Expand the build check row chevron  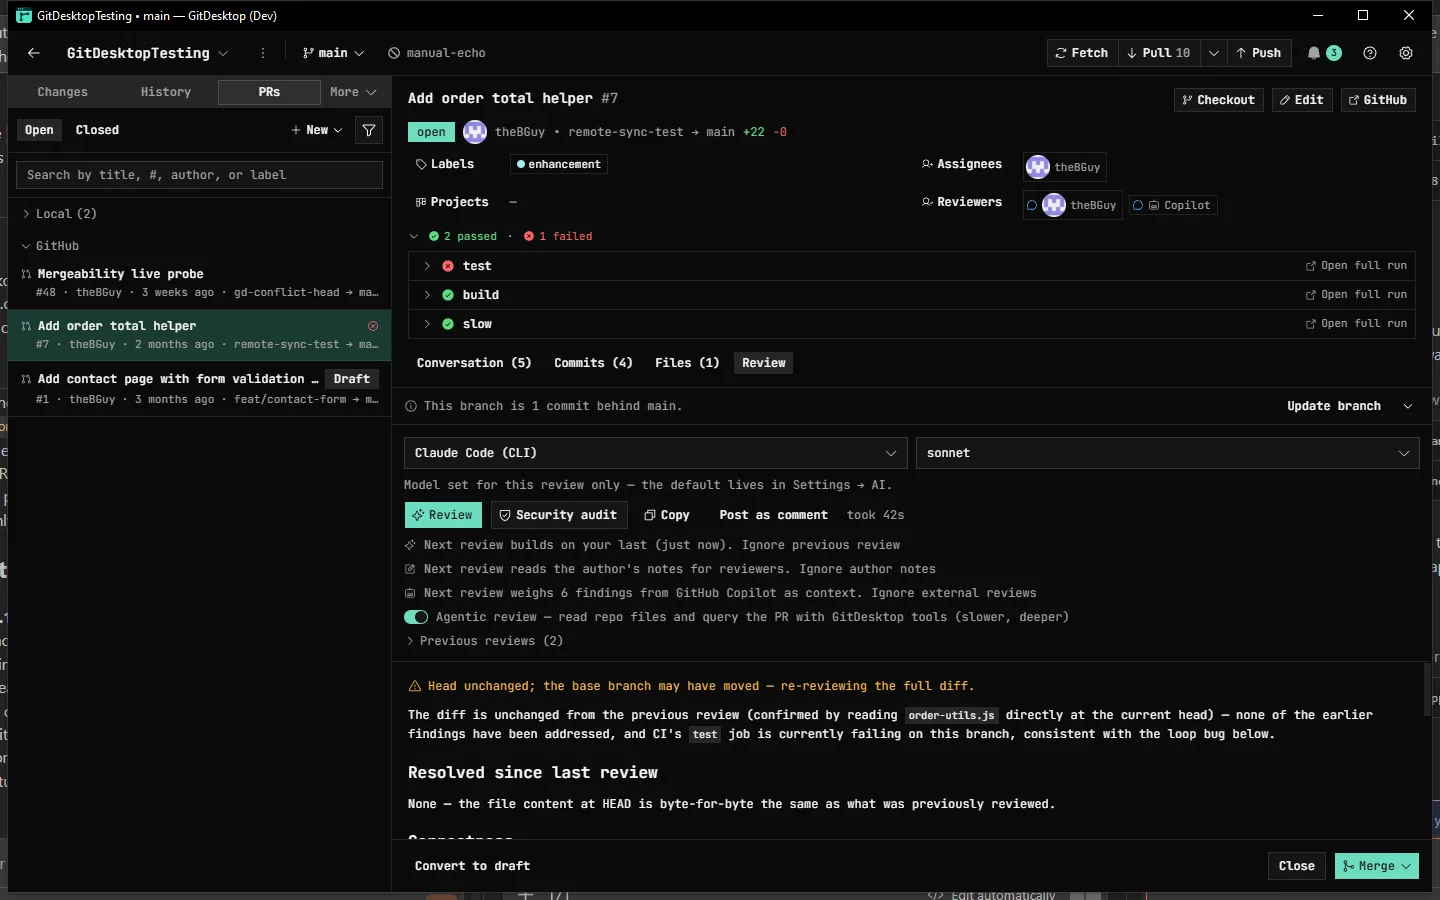click(427, 295)
